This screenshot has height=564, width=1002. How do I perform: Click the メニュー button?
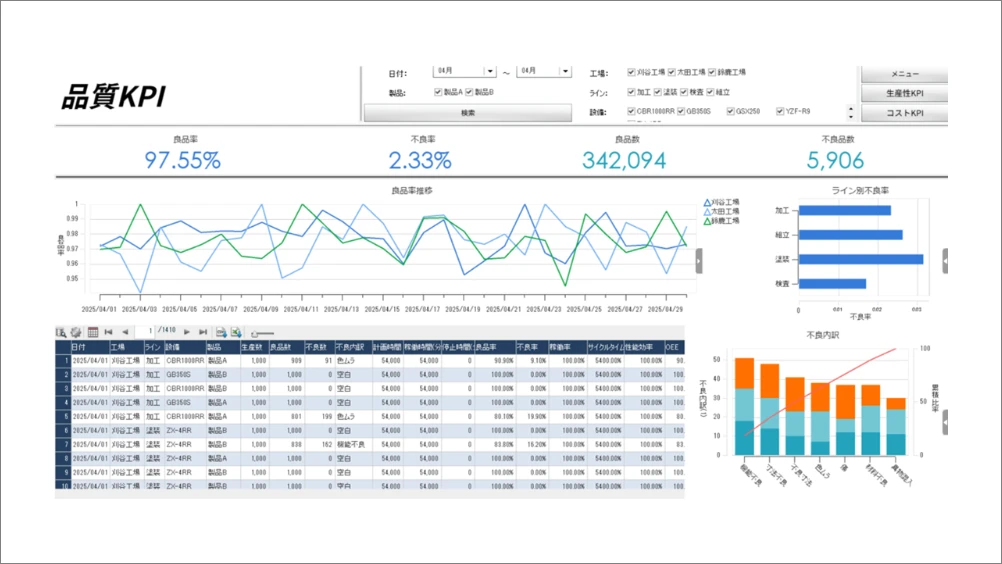click(x=904, y=74)
